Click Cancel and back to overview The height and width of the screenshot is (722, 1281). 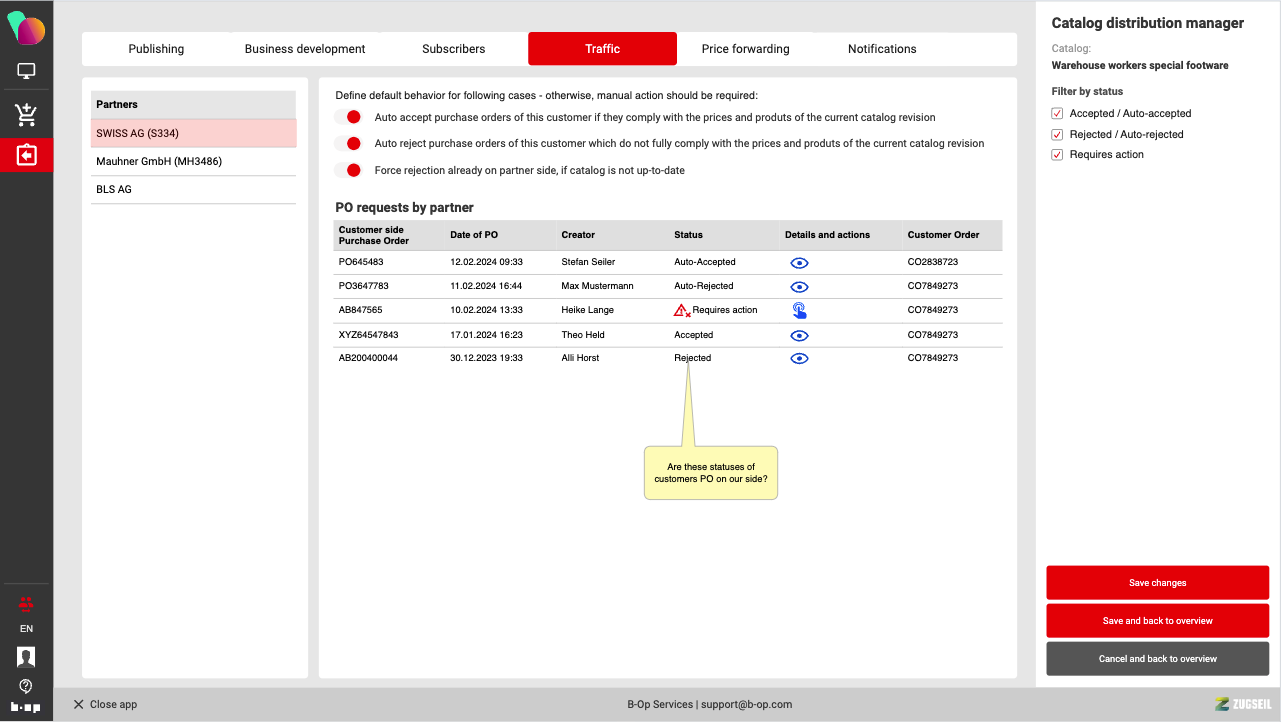(x=1157, y=659)
